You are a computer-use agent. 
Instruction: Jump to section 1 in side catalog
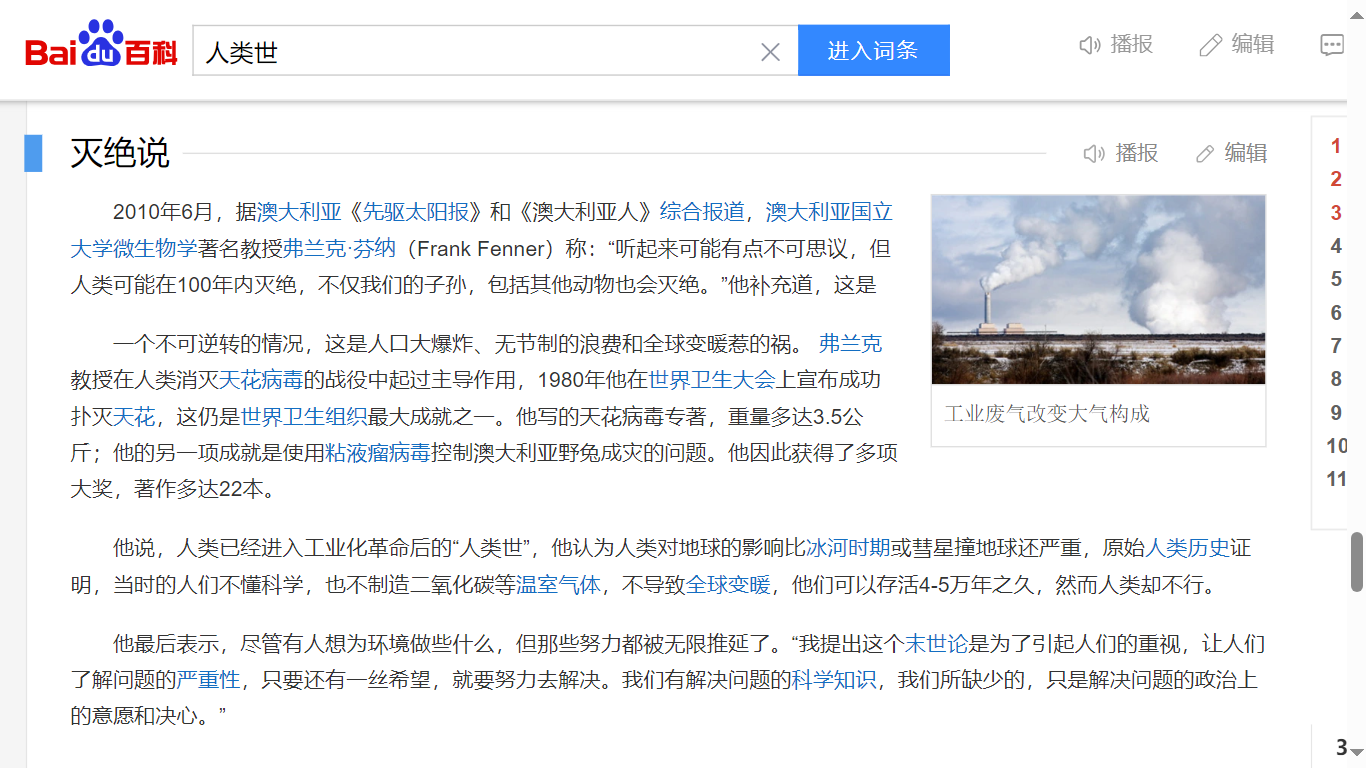[x=1336, y=147]
